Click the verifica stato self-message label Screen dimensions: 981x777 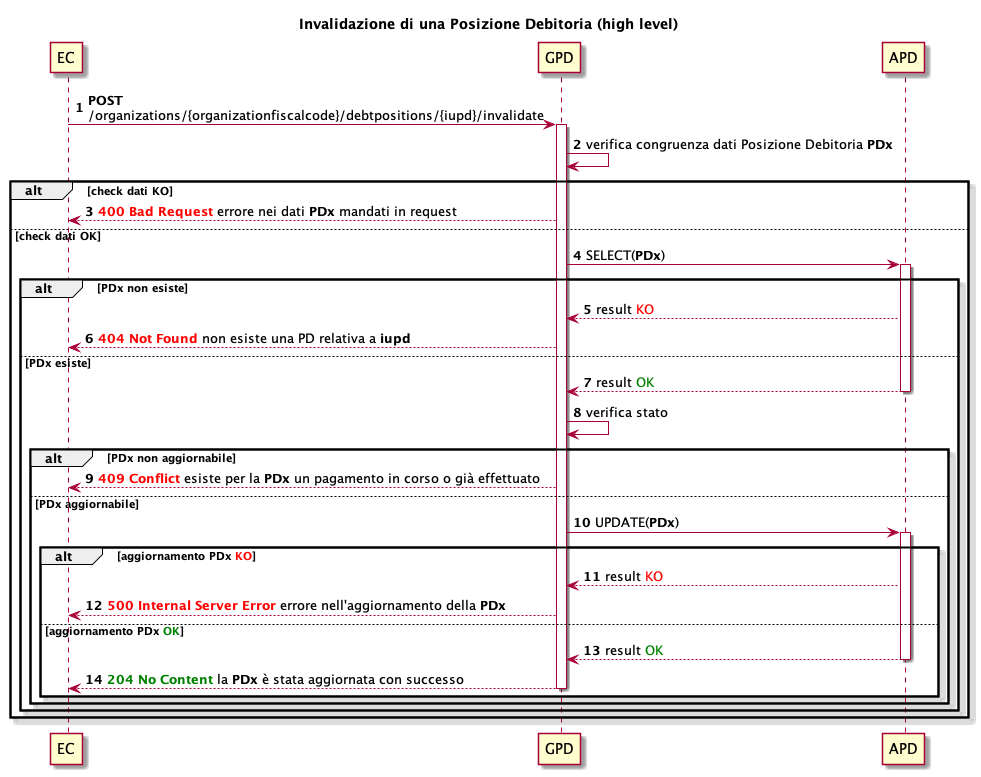coord(627,412)
